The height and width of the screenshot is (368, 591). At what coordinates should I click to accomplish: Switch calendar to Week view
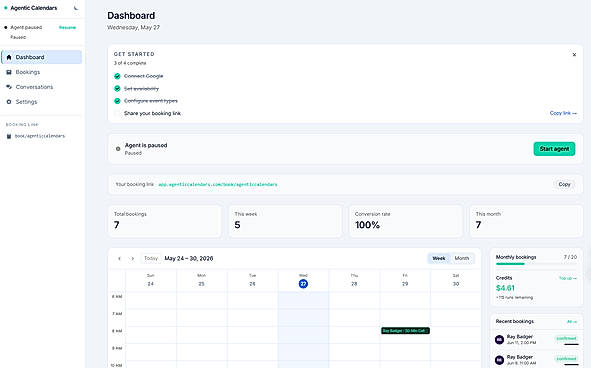point(439,258)
